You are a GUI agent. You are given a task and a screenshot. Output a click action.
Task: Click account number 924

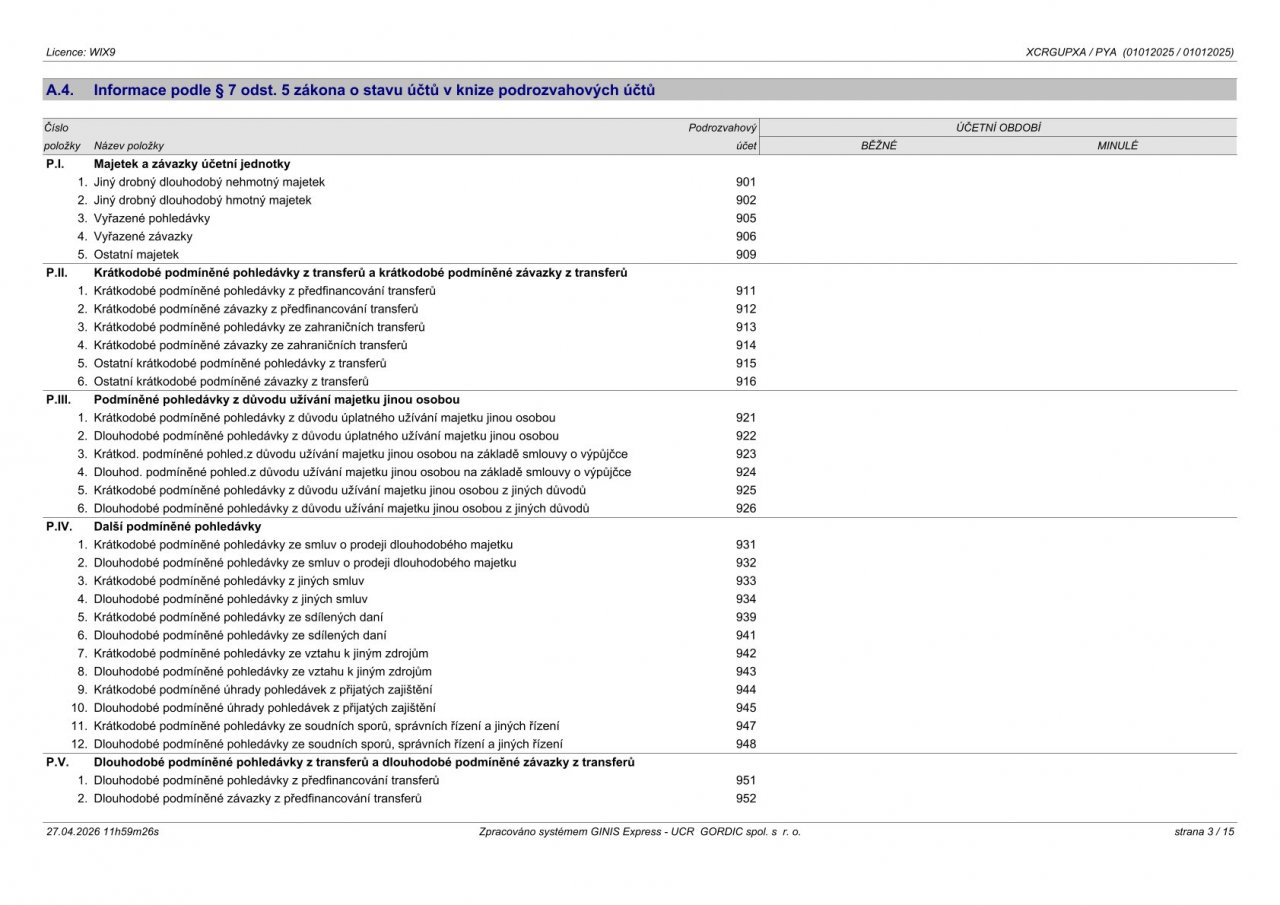pos(745,472)
